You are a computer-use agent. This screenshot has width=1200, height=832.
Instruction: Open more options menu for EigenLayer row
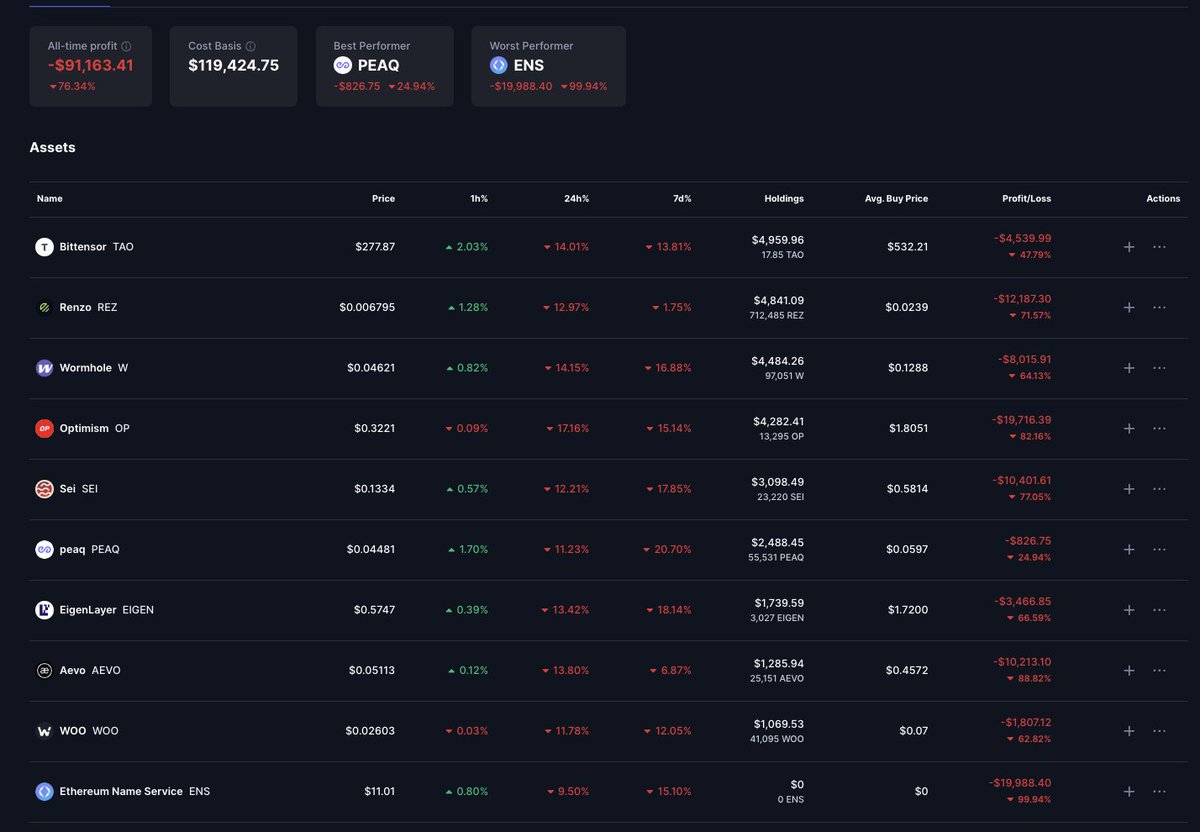[1159, 610]
